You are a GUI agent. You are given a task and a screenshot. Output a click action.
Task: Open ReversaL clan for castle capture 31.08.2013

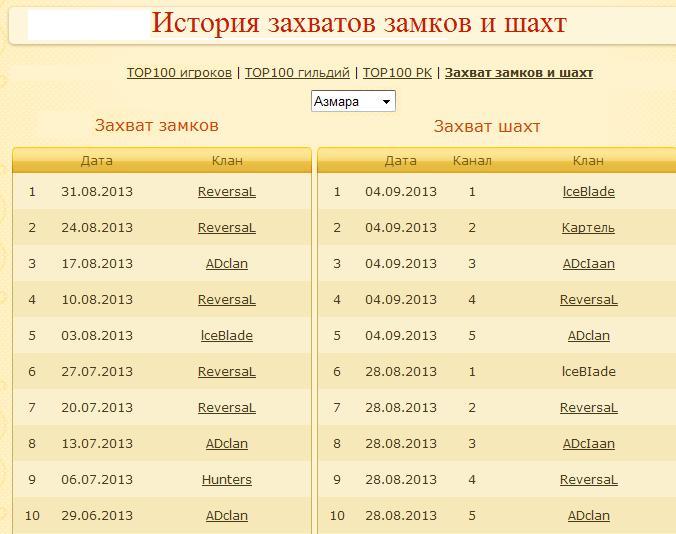227,192
